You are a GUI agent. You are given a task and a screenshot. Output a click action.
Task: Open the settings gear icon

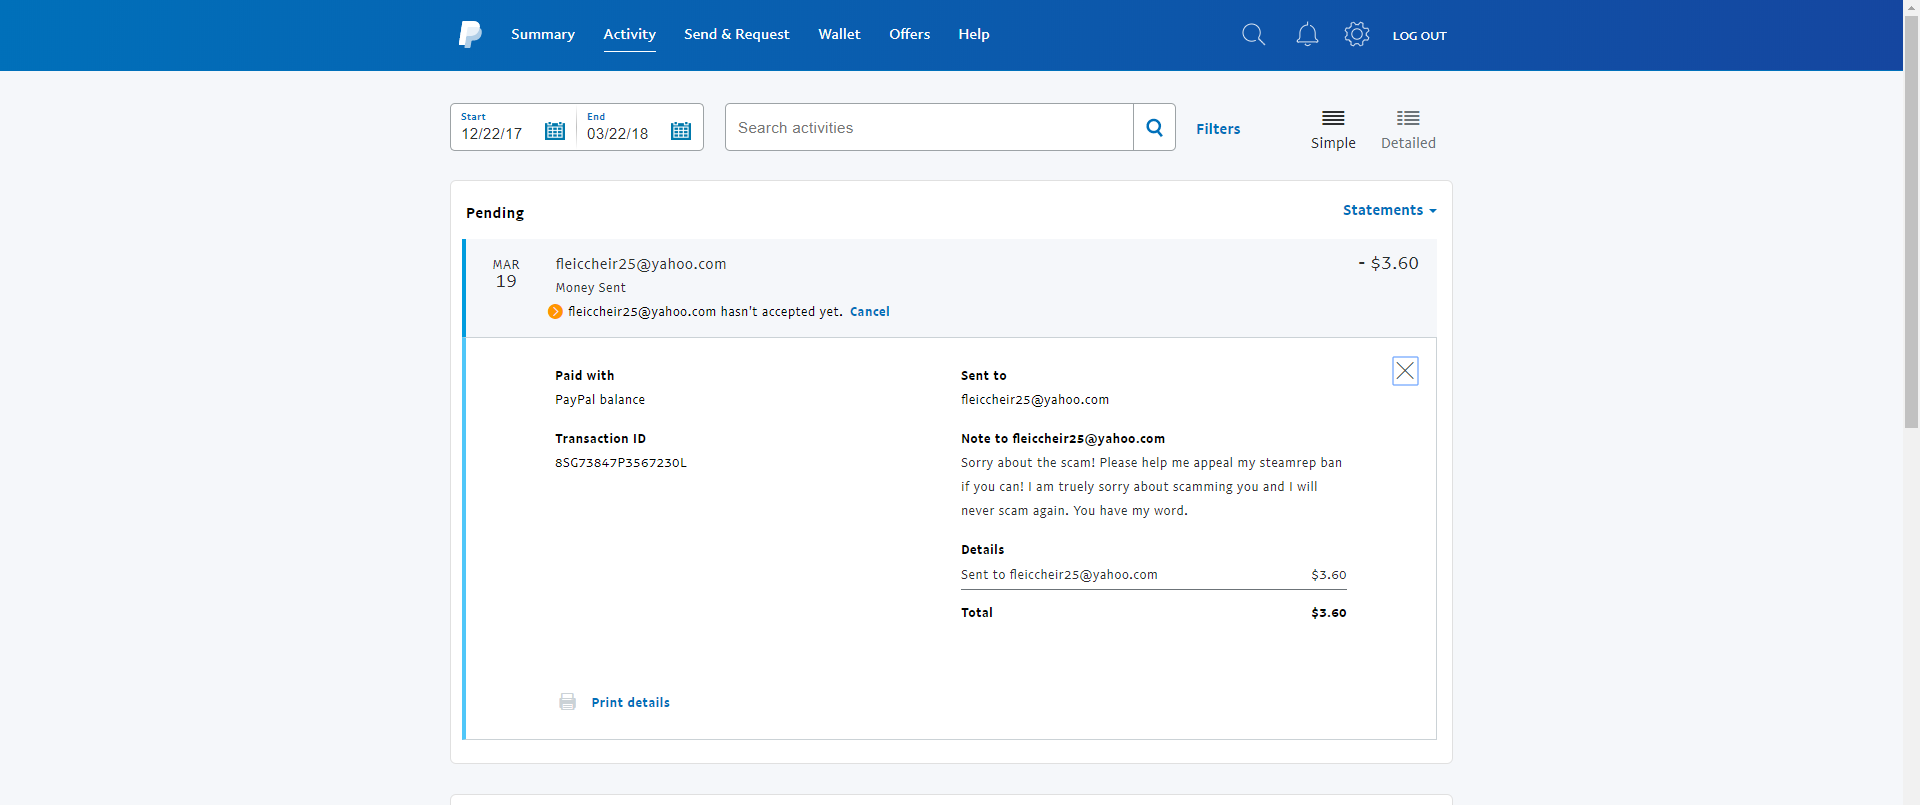pyautogui.click(x=1357, y=34)
